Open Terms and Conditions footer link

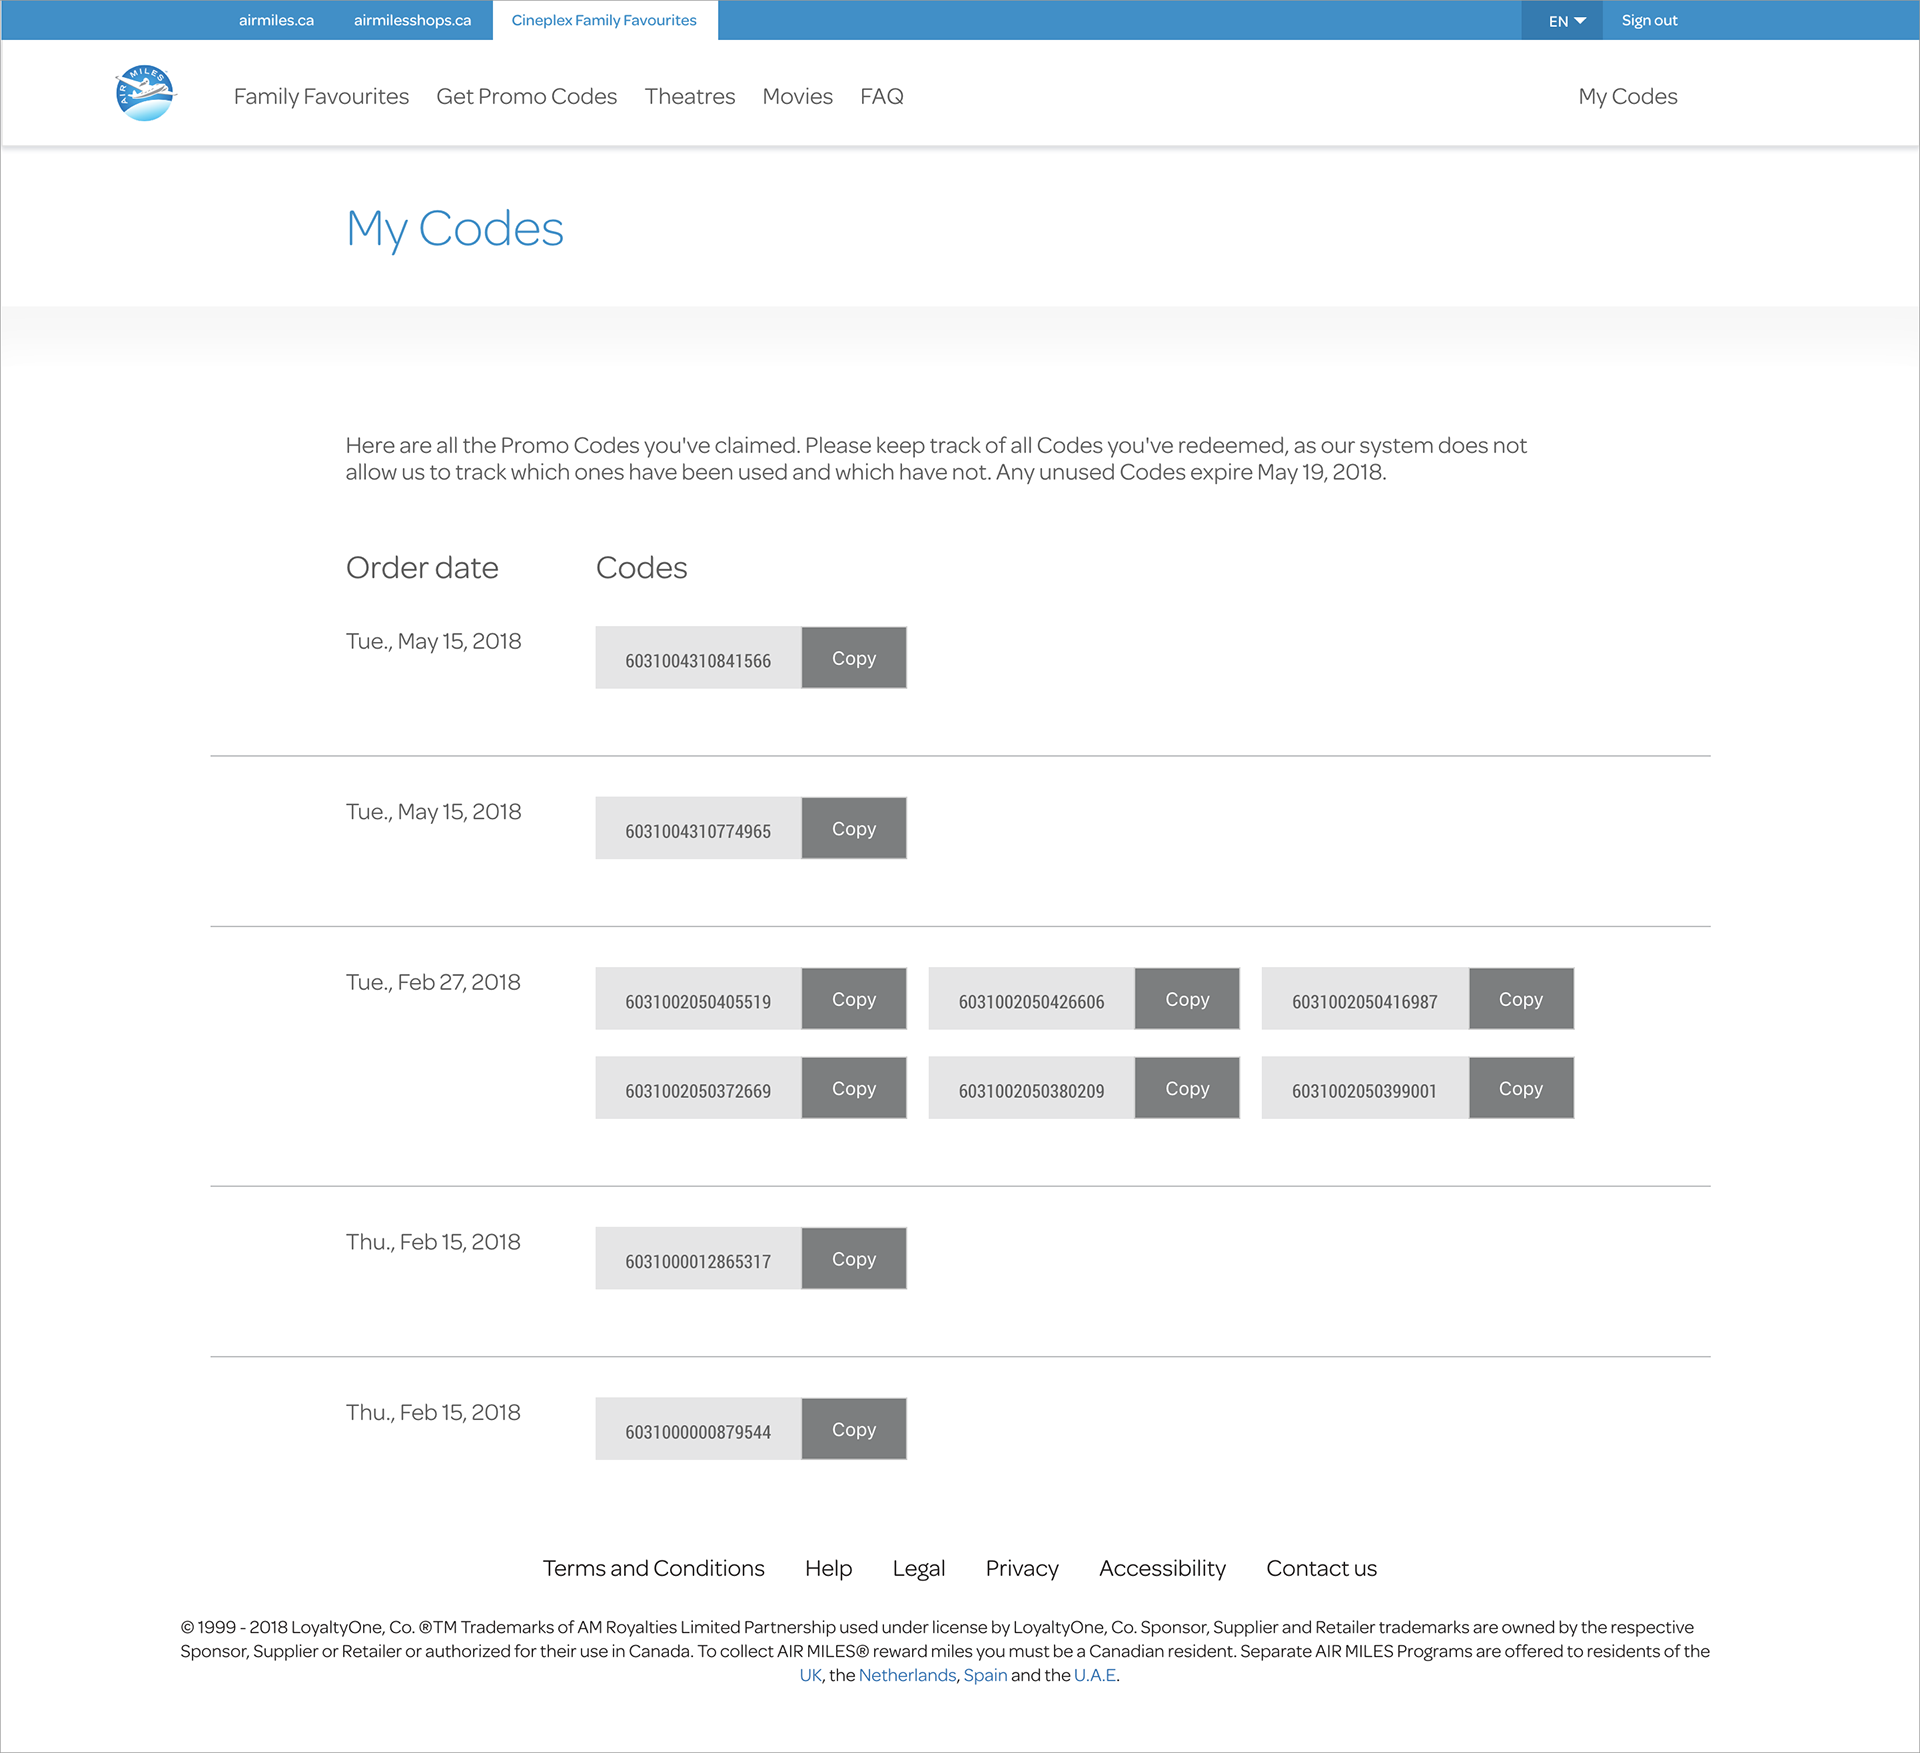tap(653, 1568)
